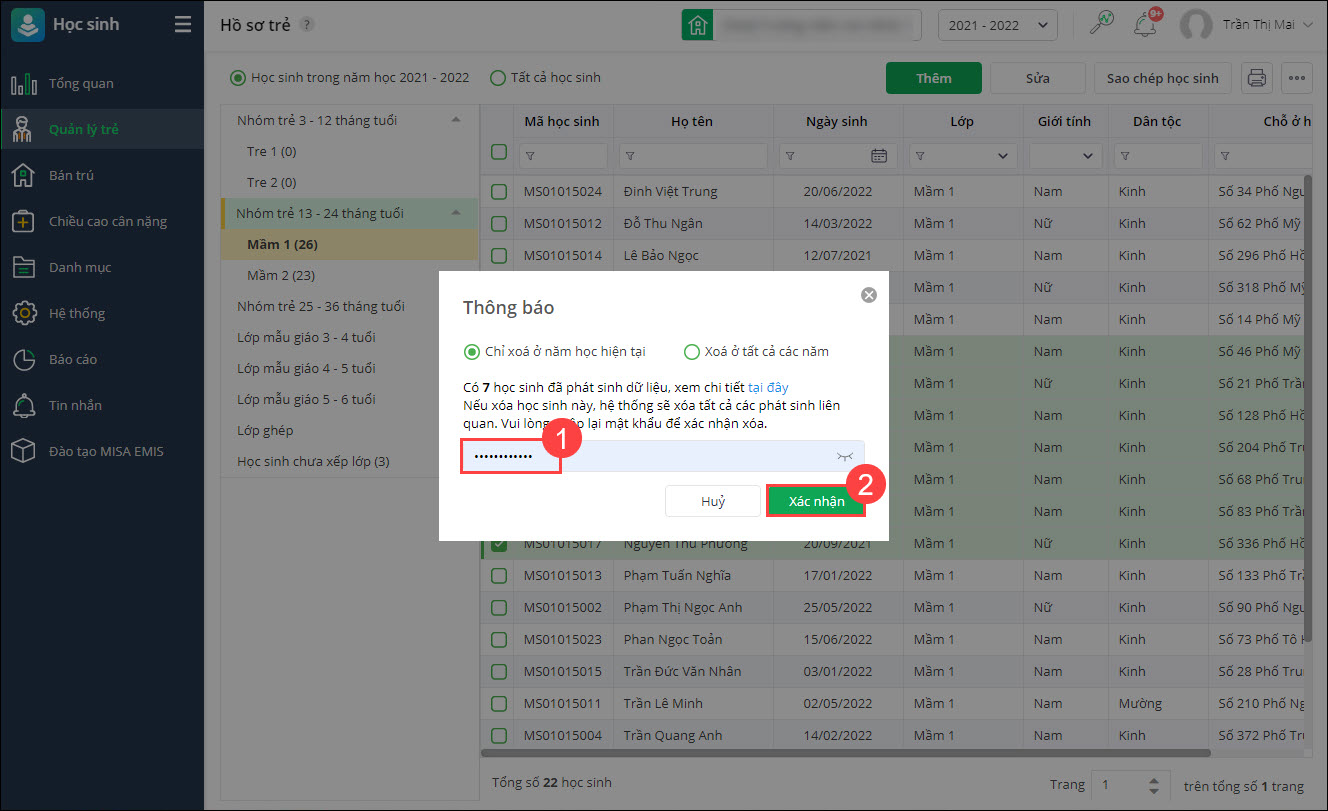
Task: Click the password input field
Action: click(x=663, y=456)
